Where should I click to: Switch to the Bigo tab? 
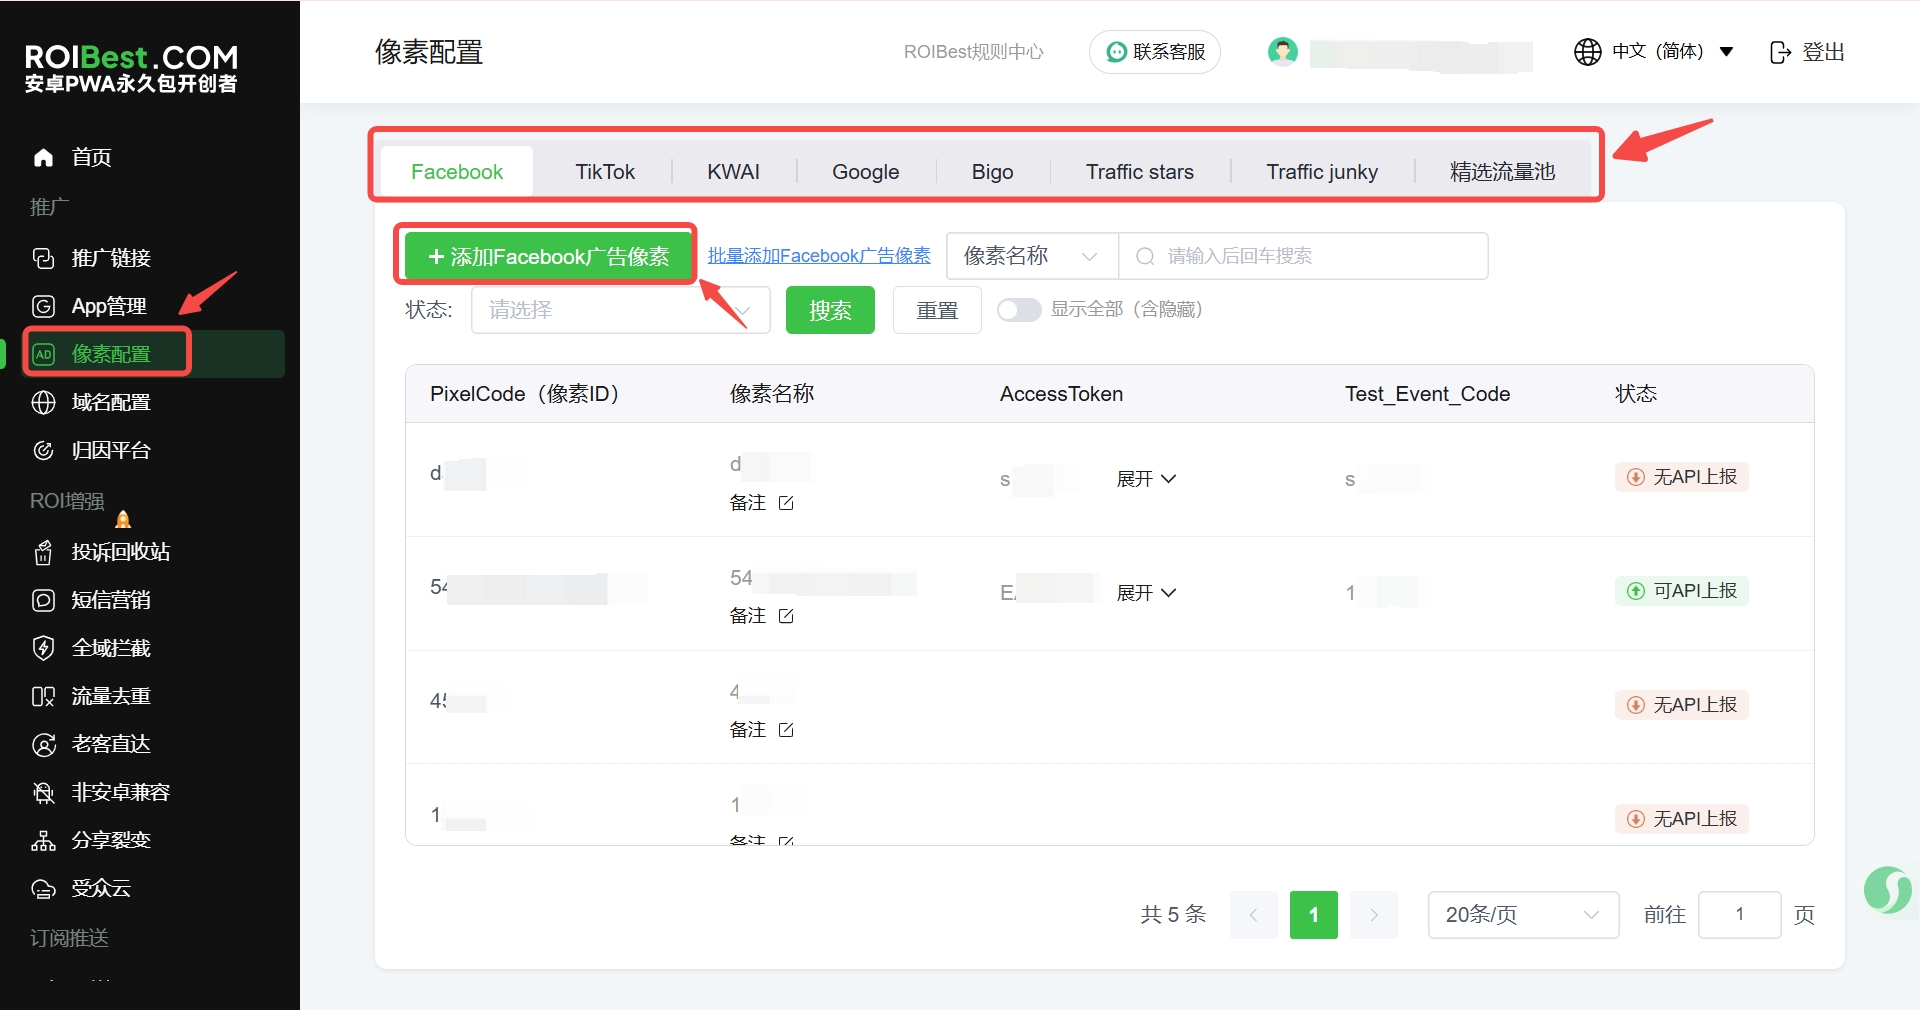992,172
